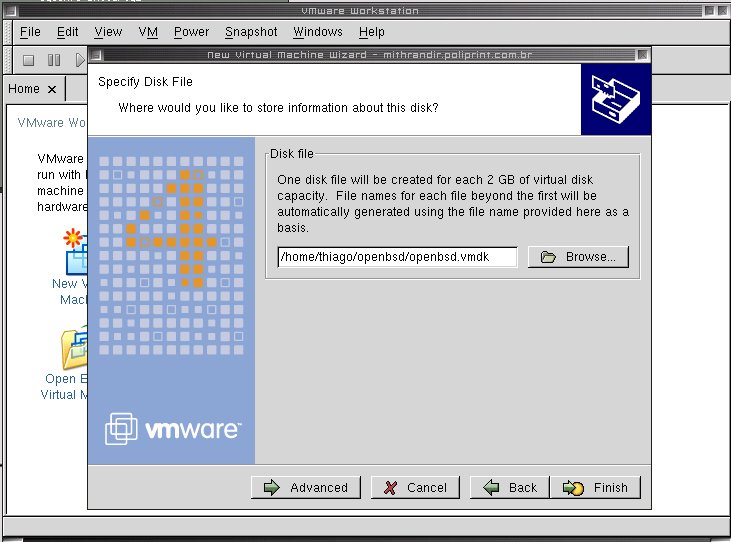Open the VM menu
The image size is (731, 542).
pyautogui.click(x=148, y=32)
